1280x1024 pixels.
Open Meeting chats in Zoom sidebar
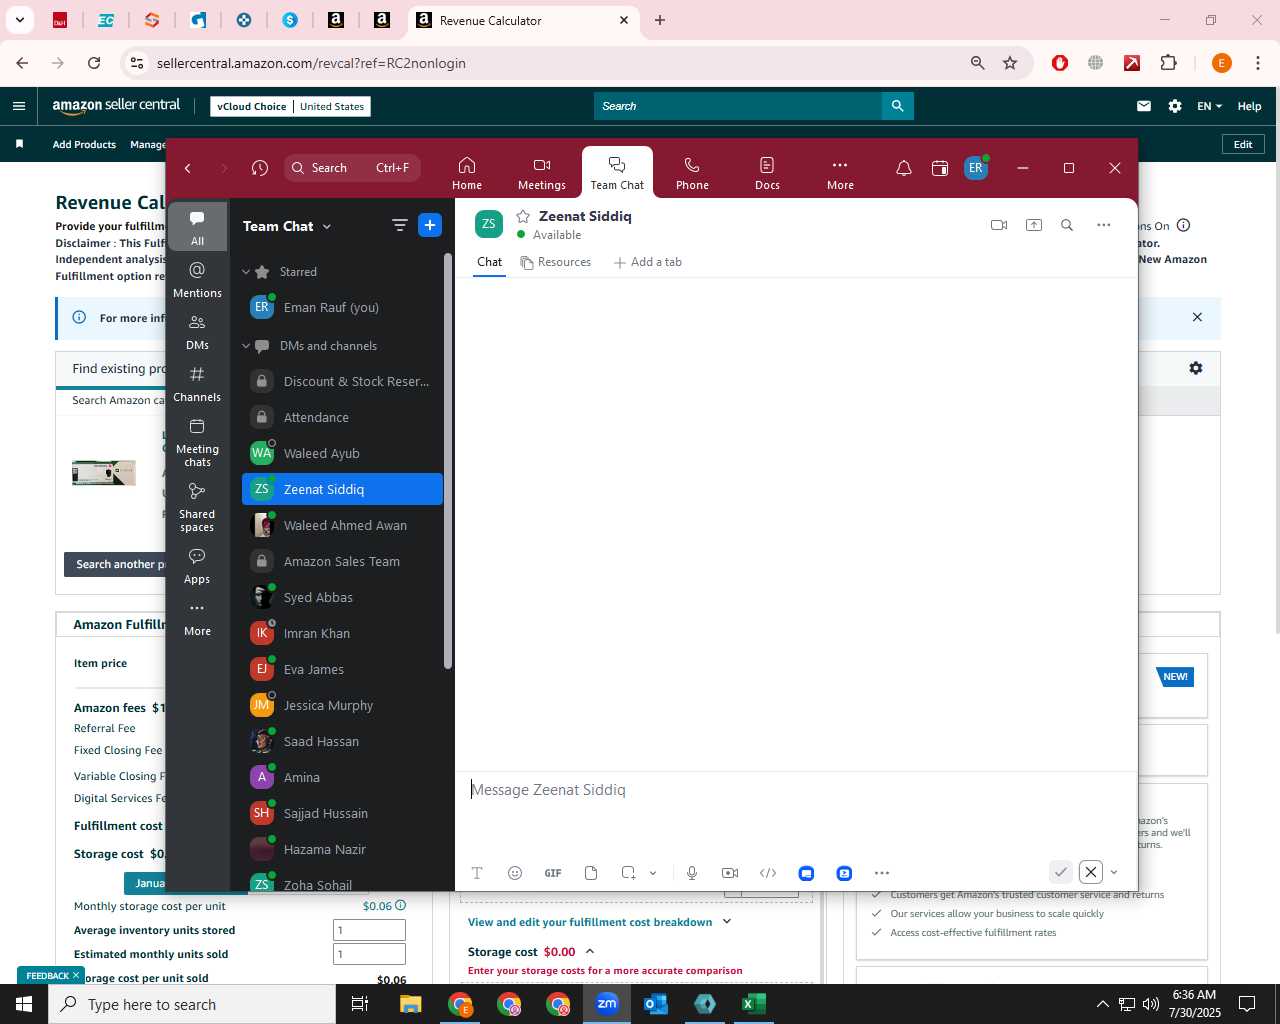[x=197, y=441]
